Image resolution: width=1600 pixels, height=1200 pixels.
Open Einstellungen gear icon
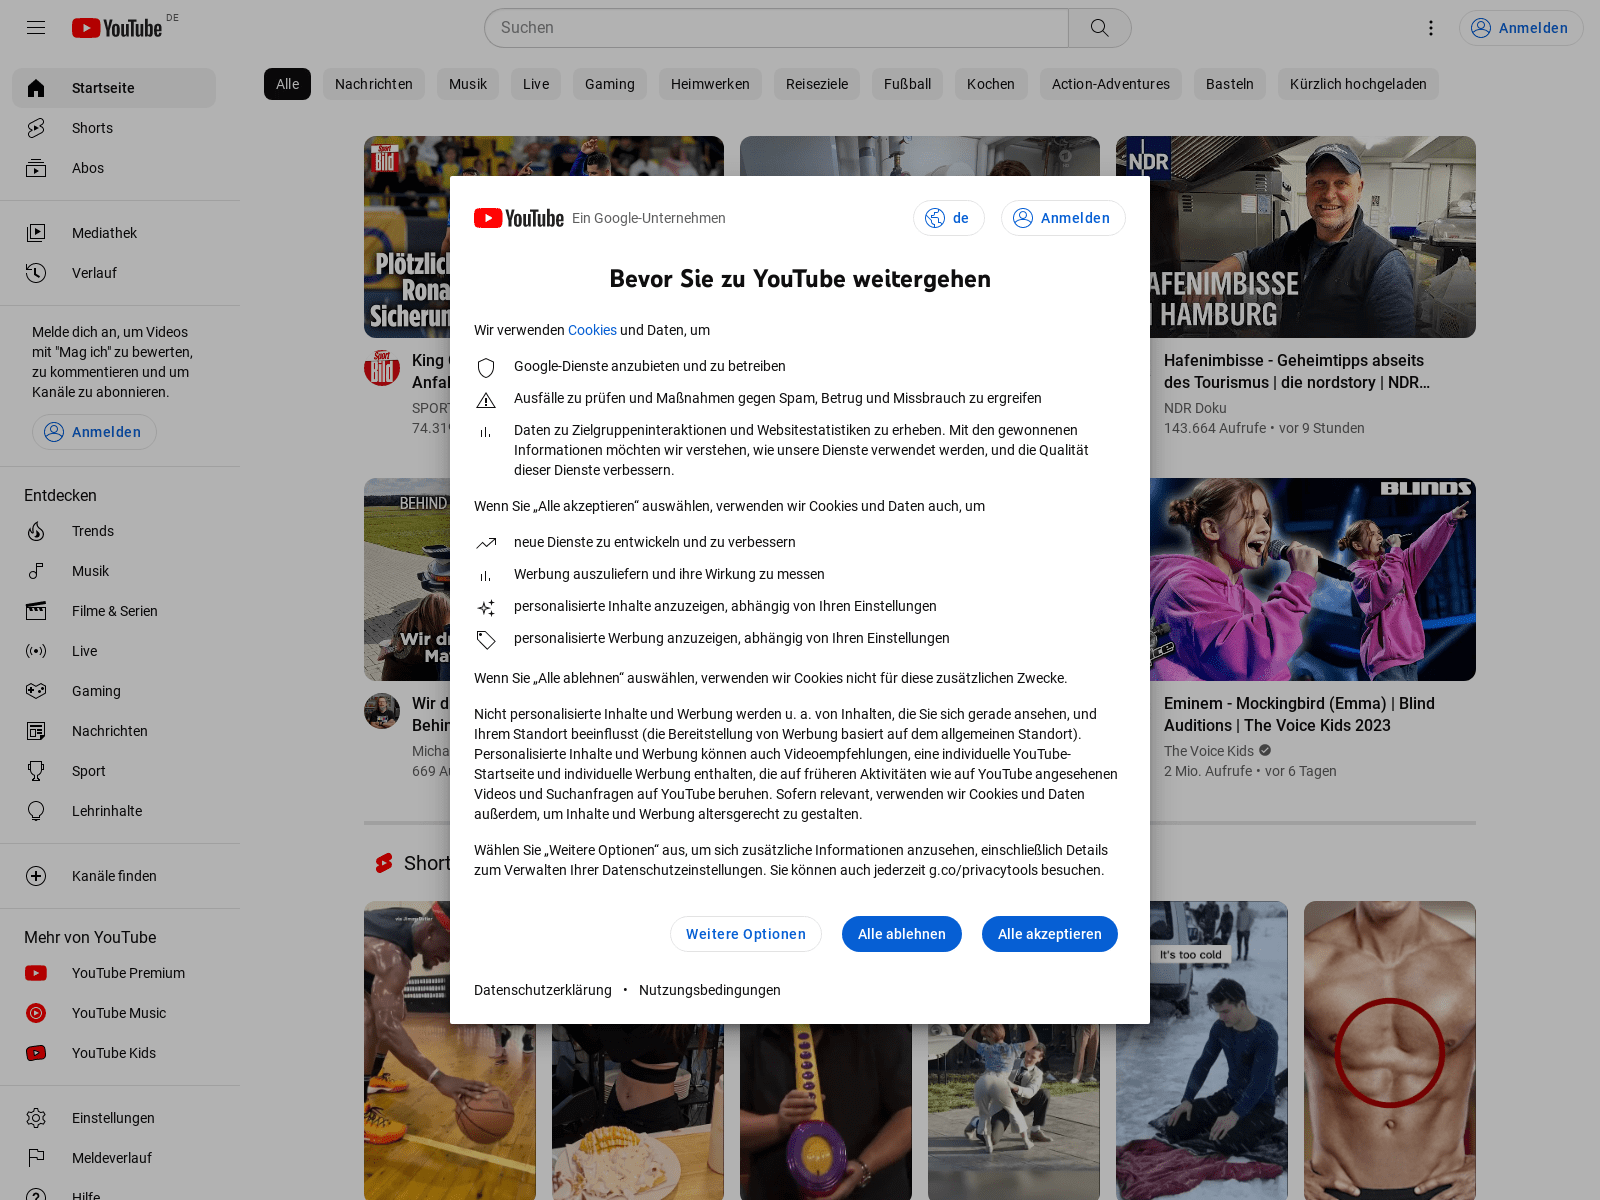coord(36,1118)
